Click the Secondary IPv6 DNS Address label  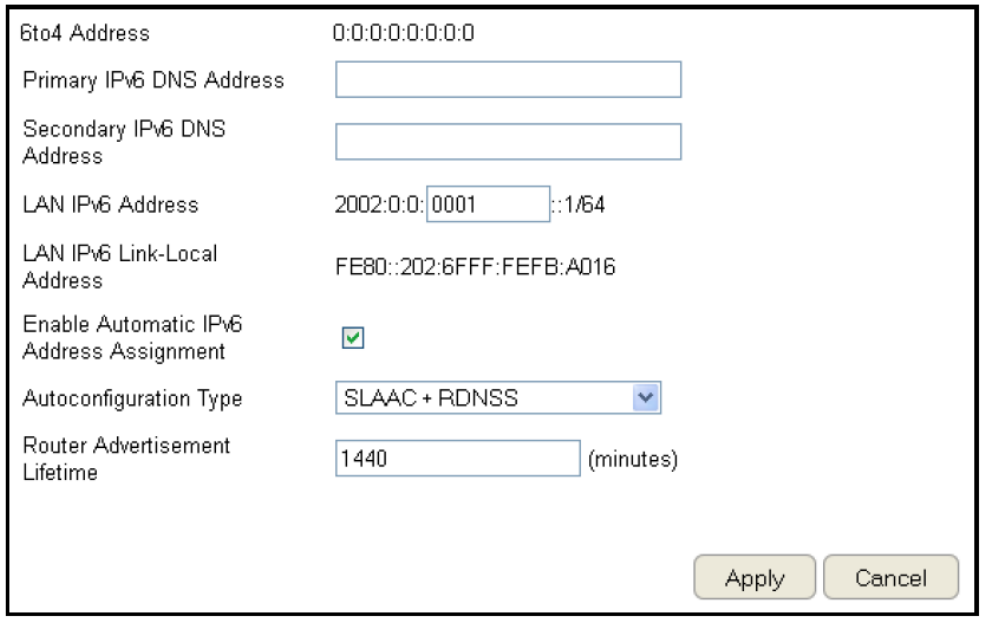tap(124, 143)
